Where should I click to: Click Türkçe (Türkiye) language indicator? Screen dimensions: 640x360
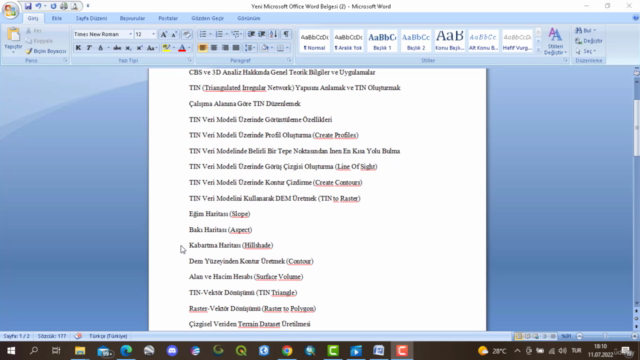108,336
